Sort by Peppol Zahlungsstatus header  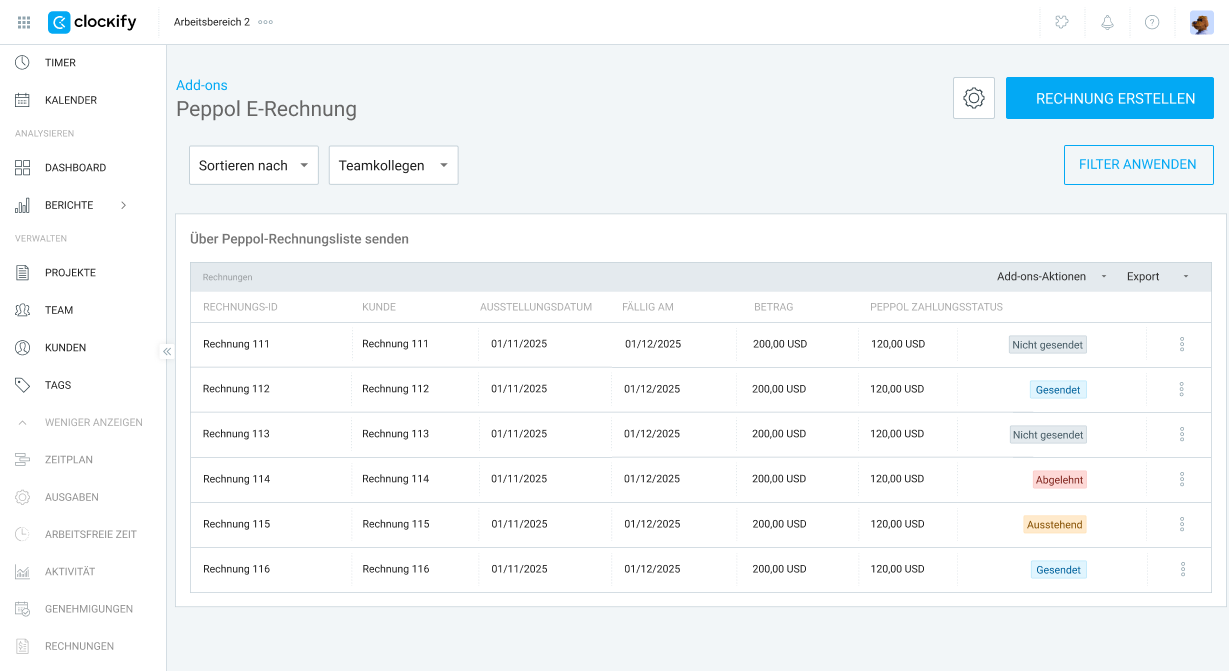pos(936,307)
